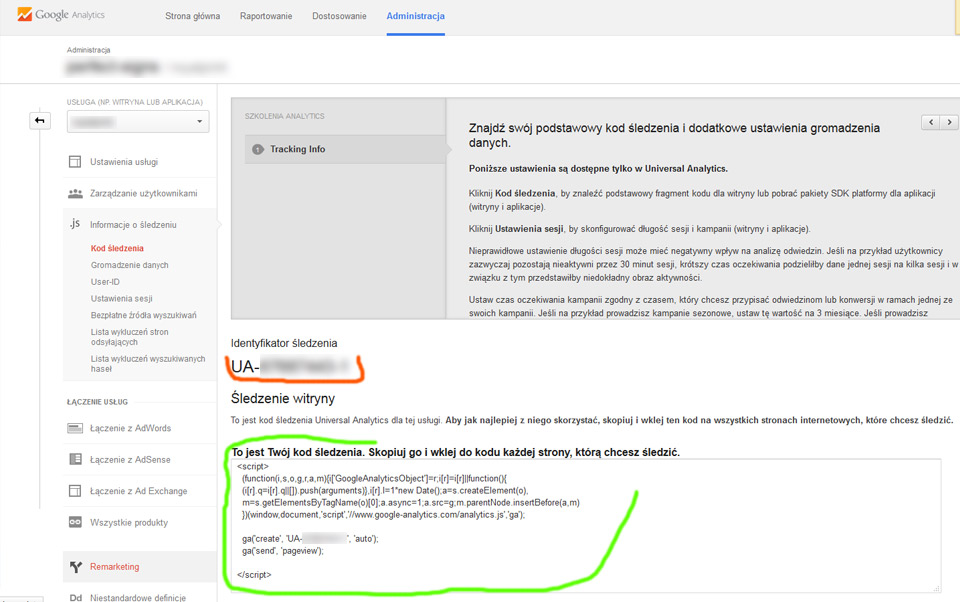Select User-ID submenu item
The width and height of the screenshot is (960, 602).
(x=105, y=282)
